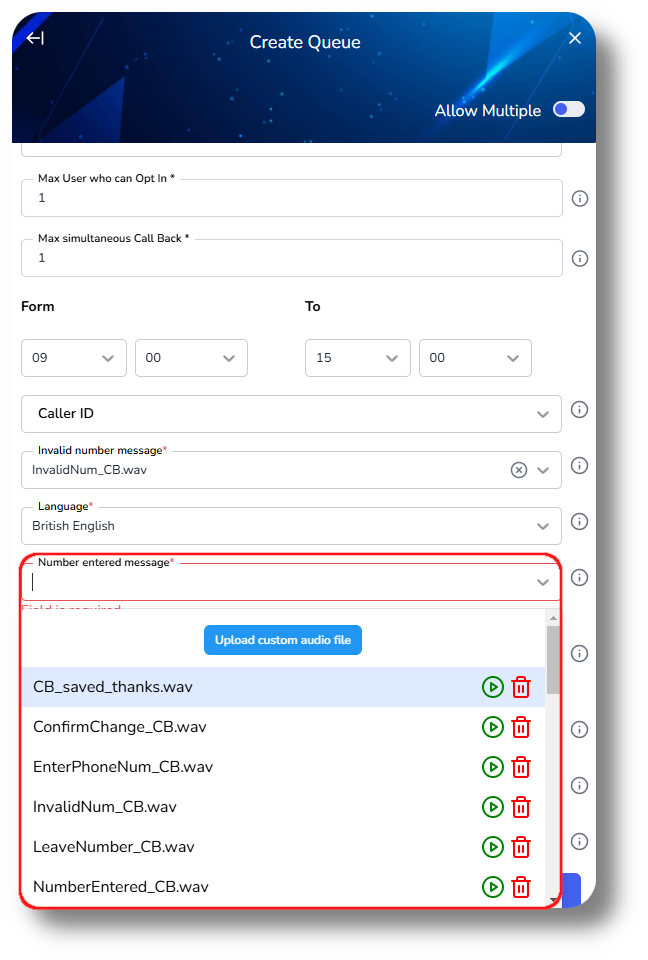Viewport: 648px width, 960px height.
Task: Click the Max simultaneous Call Back field
Action: (x=291, y=258)
